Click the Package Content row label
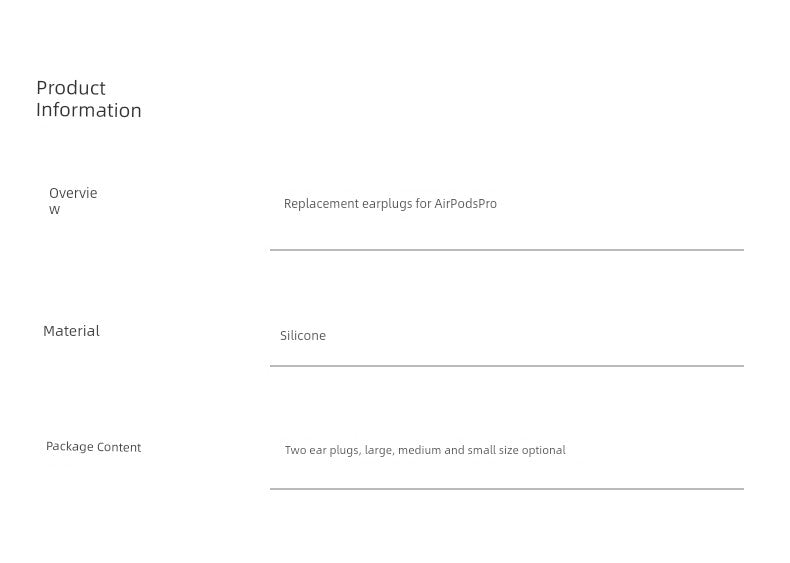The height and width of the screenshot is (563, 790). click(93, 447)
